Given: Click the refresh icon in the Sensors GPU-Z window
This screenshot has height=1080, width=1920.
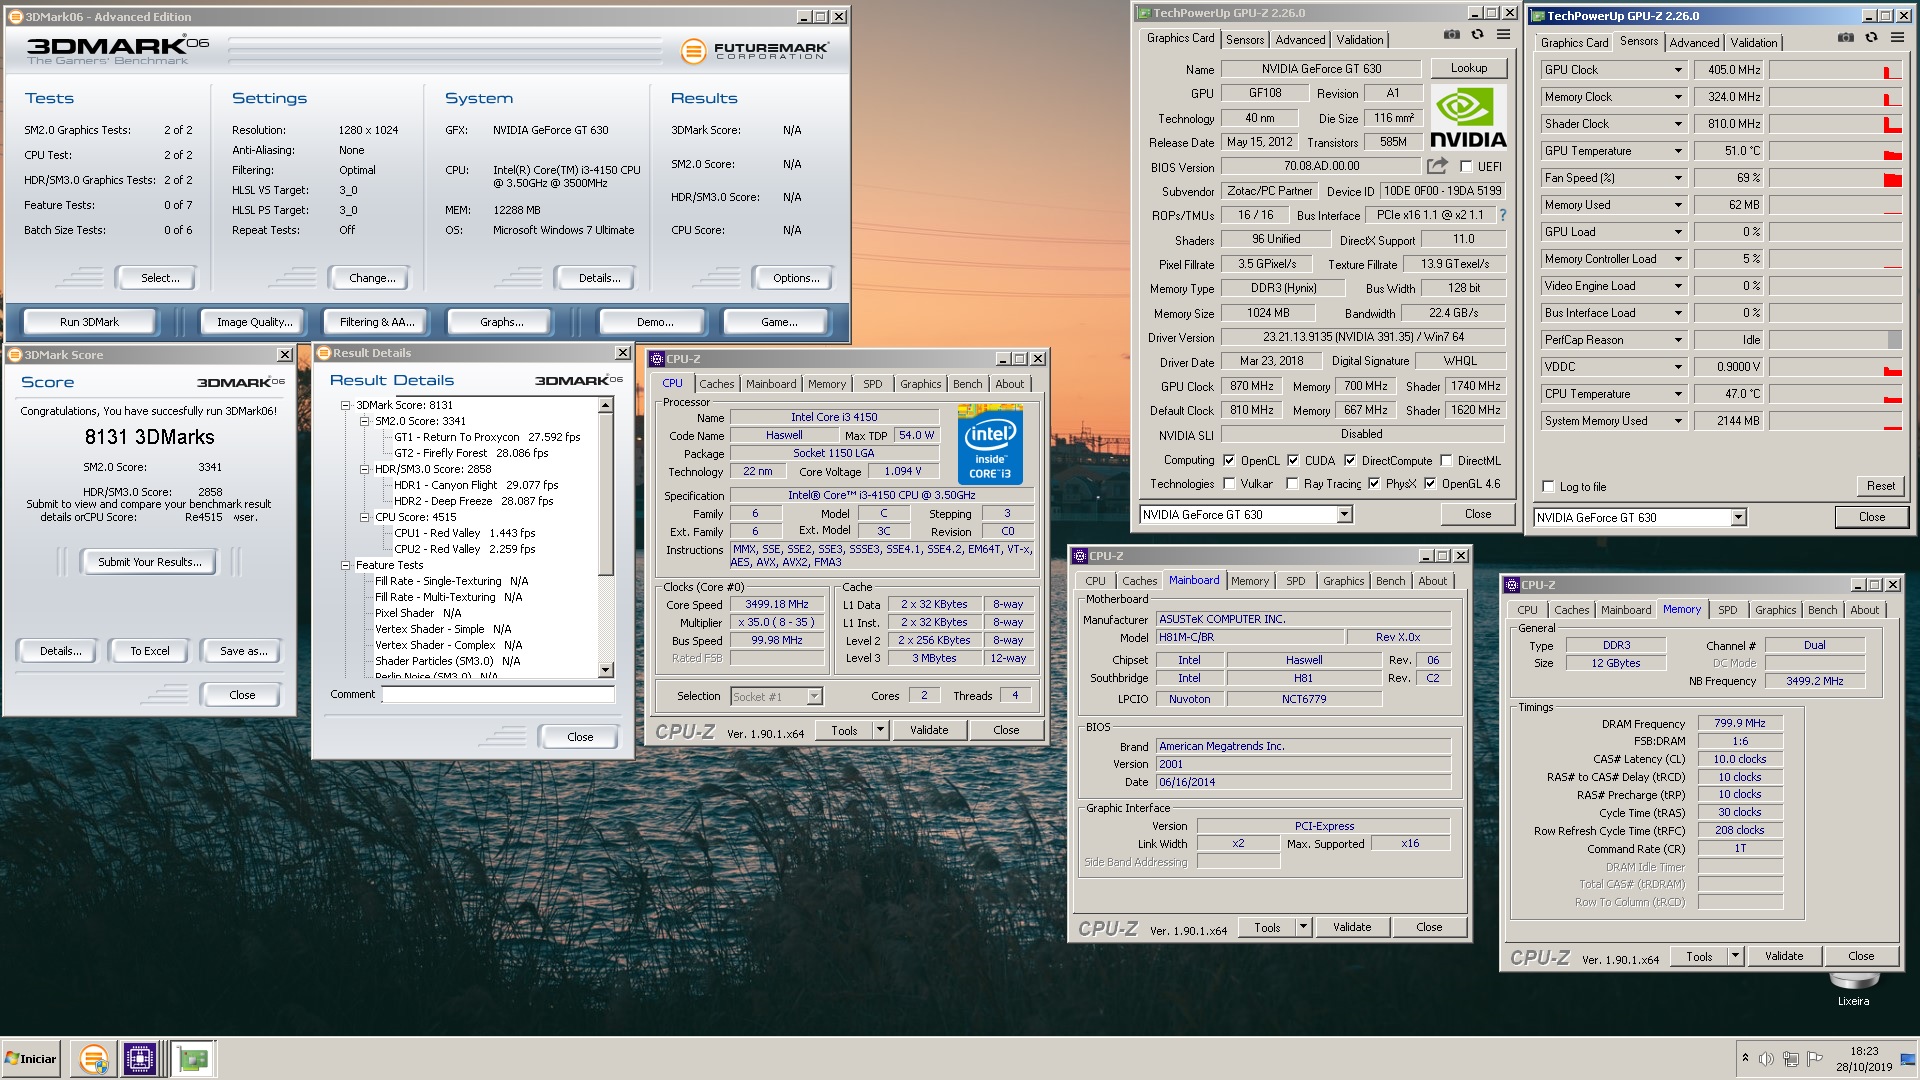Looking at the screenshot, I should click(x=1871, y=38).
